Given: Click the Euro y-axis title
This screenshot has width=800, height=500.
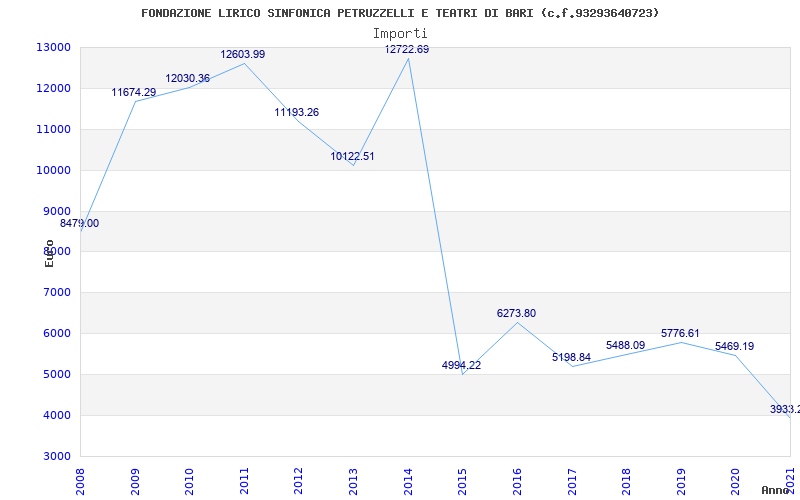Looking at the screenshot, I should 49,253.
